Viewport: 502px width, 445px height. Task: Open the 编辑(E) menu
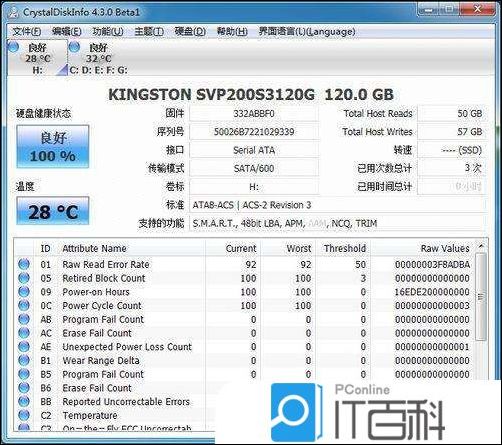(66, 31)
